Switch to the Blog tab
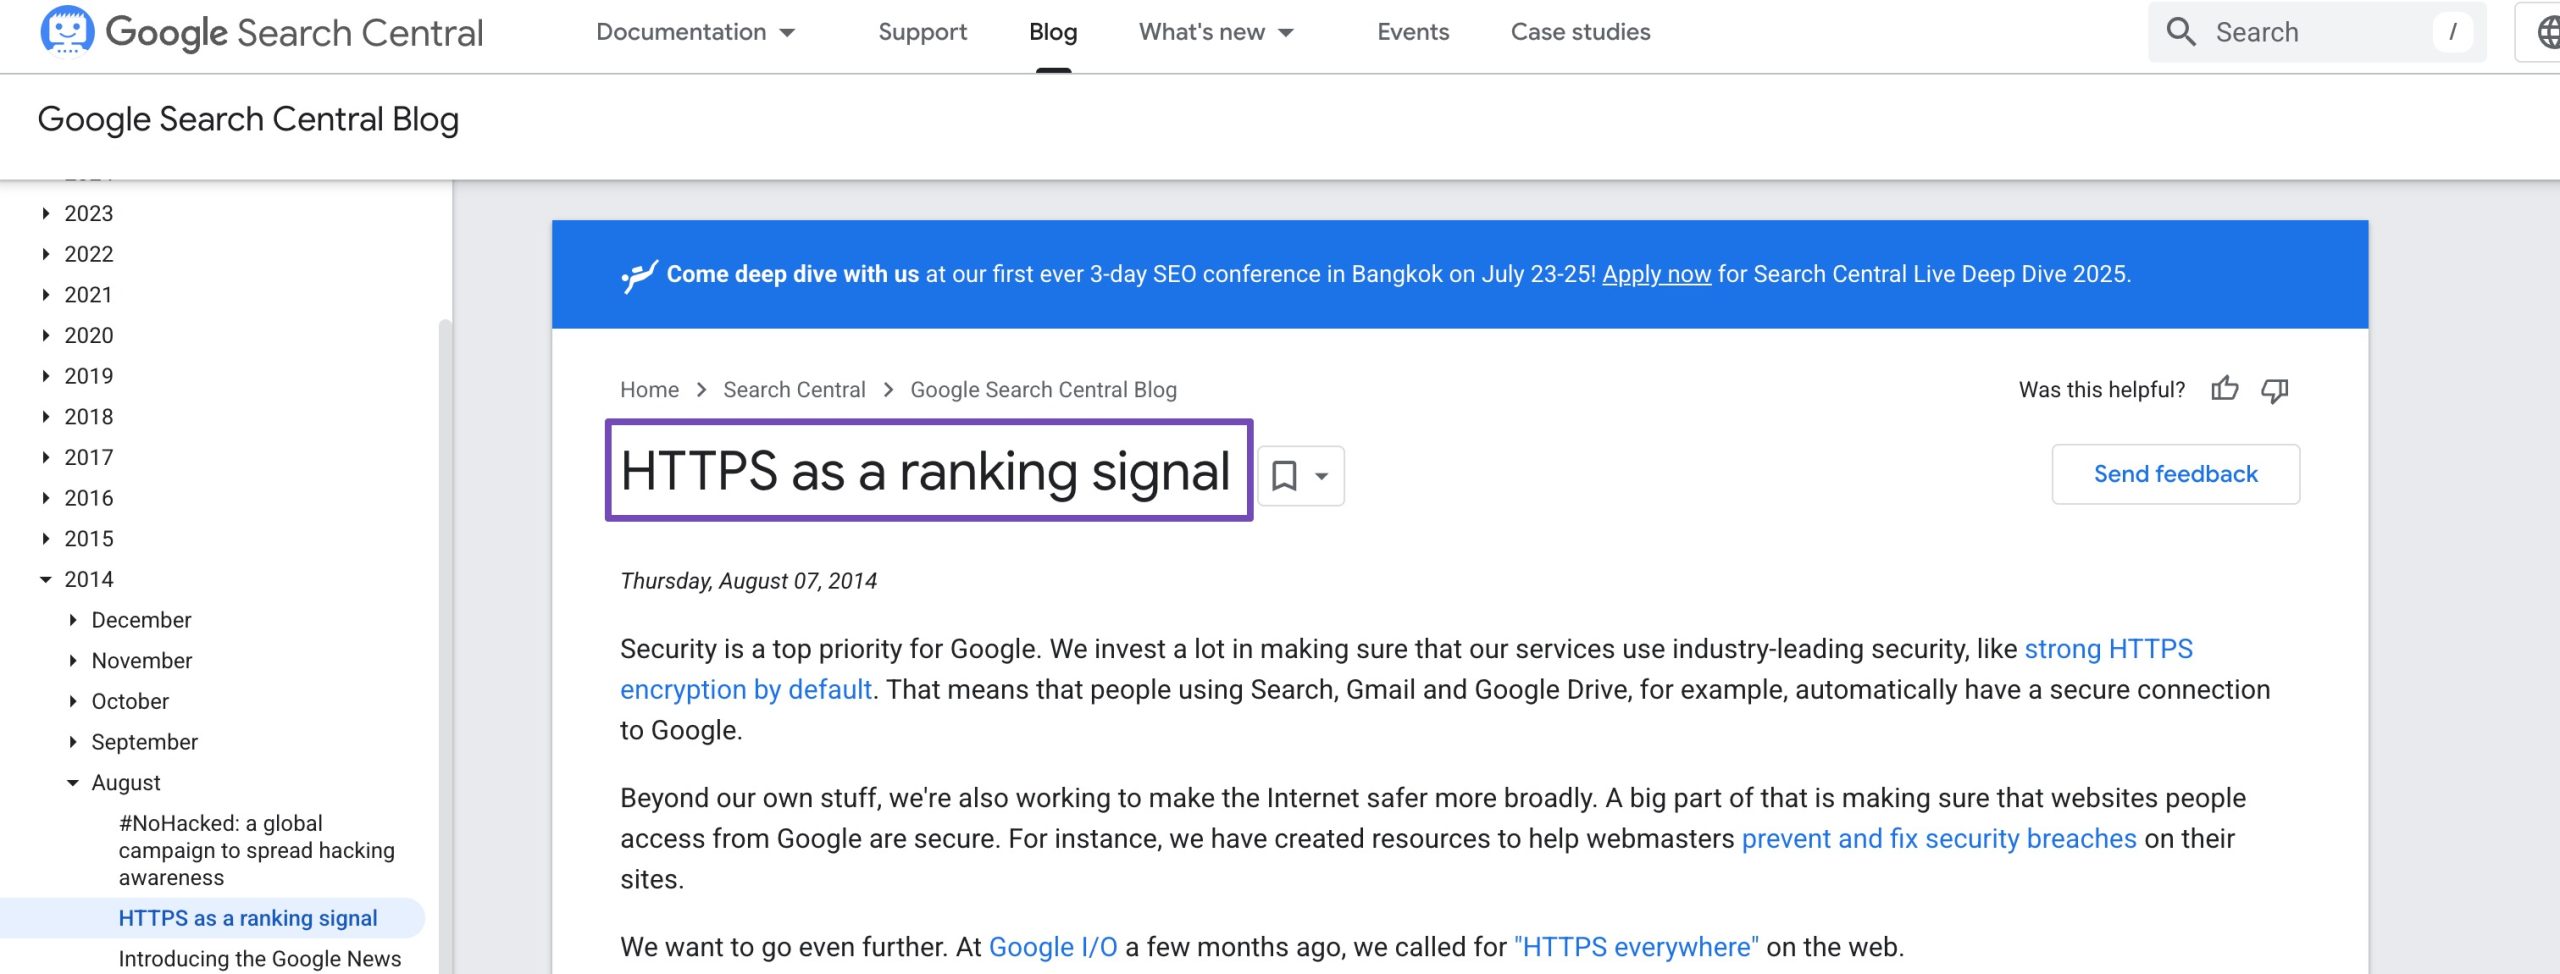This screenshot has height=974, width=2560. point(1052,31)
